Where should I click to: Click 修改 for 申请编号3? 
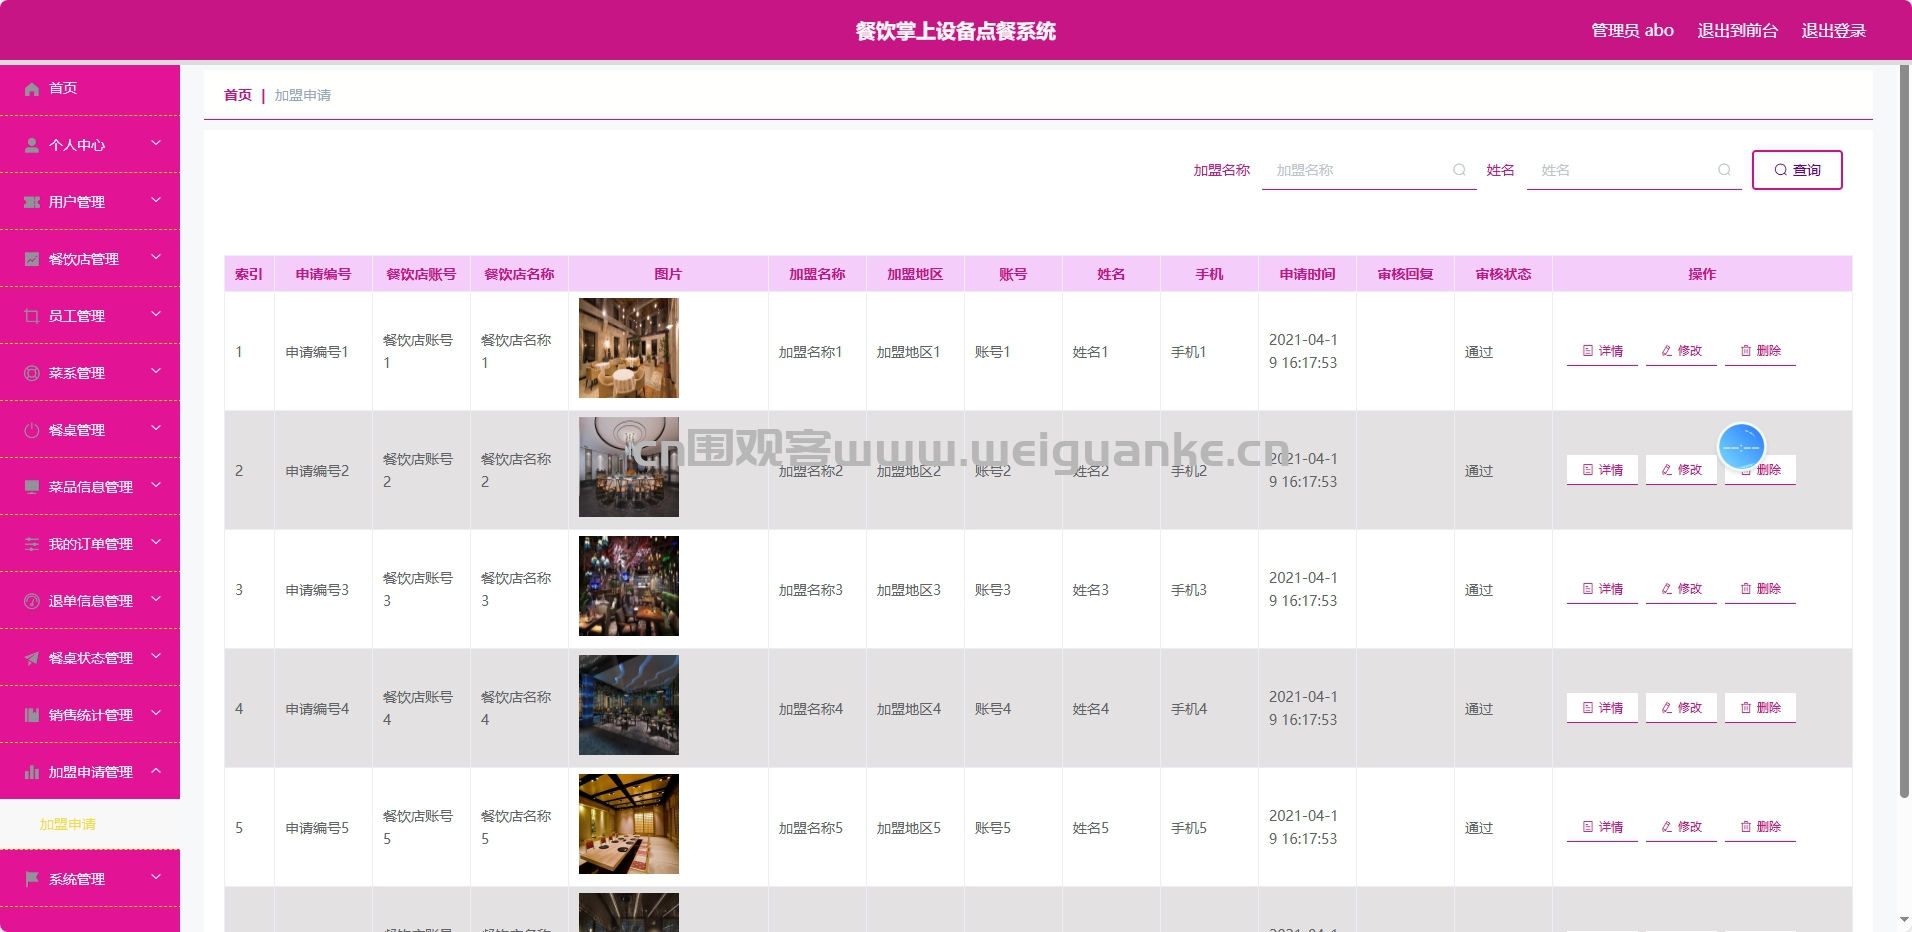[x=1681, y=589]
